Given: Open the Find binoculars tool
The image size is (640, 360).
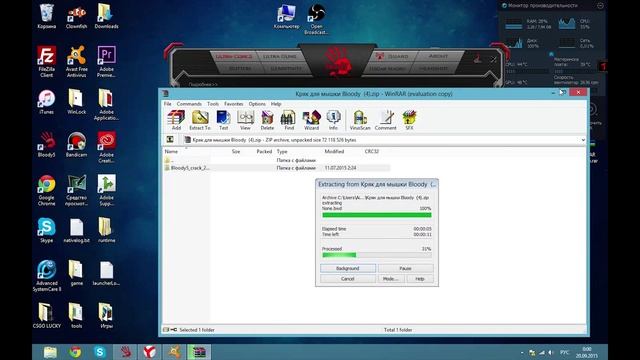Looking at the screenshot, I should [289, 120].
